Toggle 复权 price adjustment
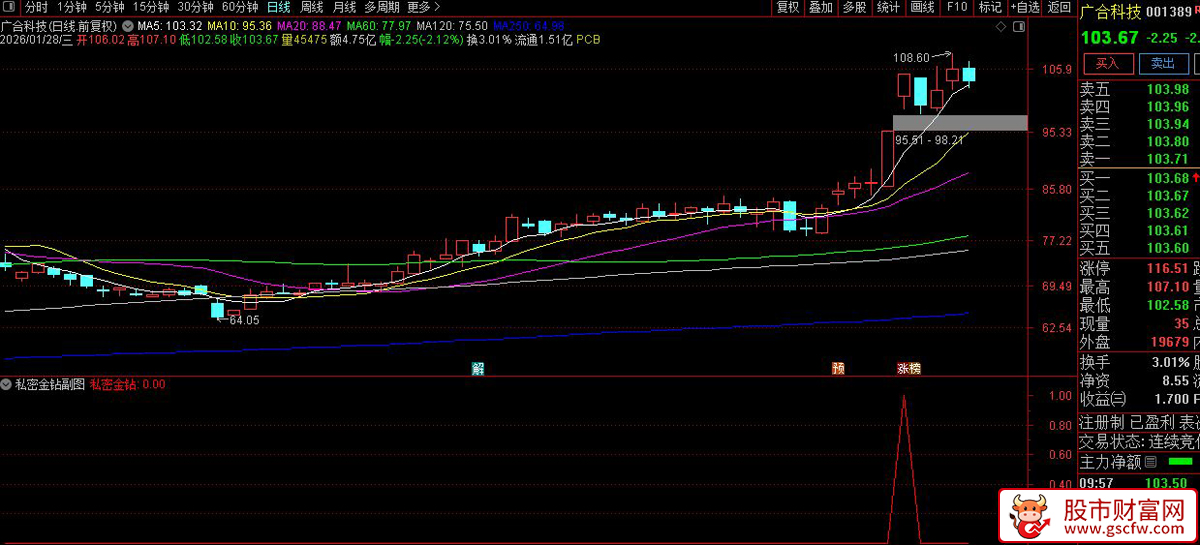Image resolution: width=1200 pixels, height=545 pixels. point(788,7)
